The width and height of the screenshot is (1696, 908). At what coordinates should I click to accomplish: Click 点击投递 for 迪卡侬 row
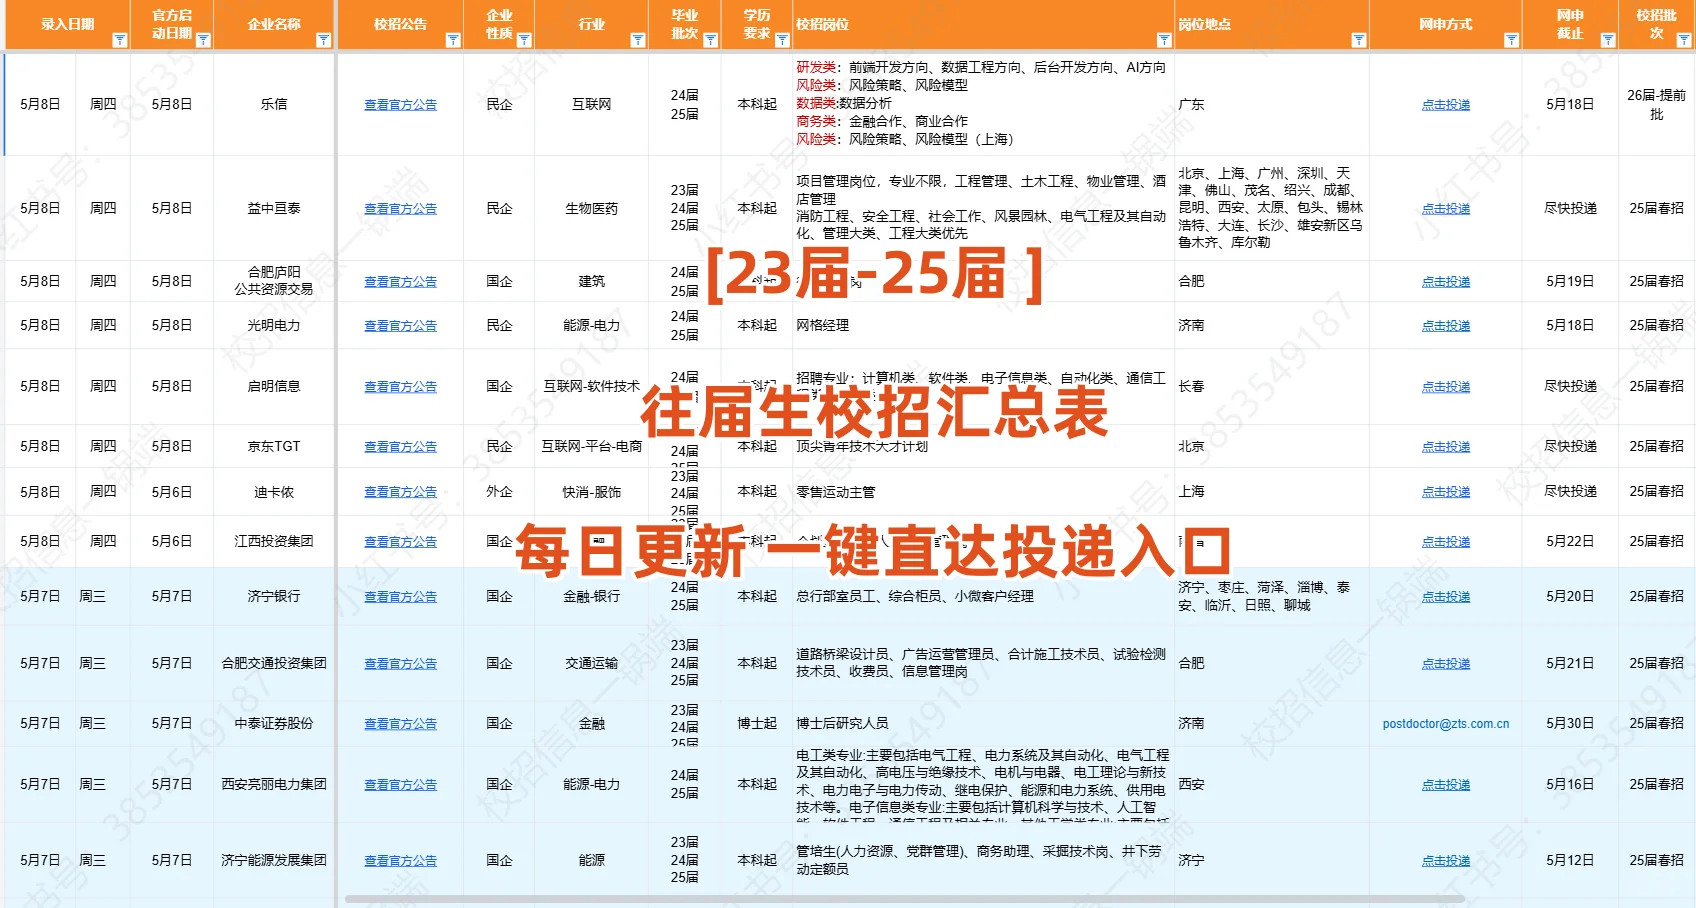pos(1446,491)
